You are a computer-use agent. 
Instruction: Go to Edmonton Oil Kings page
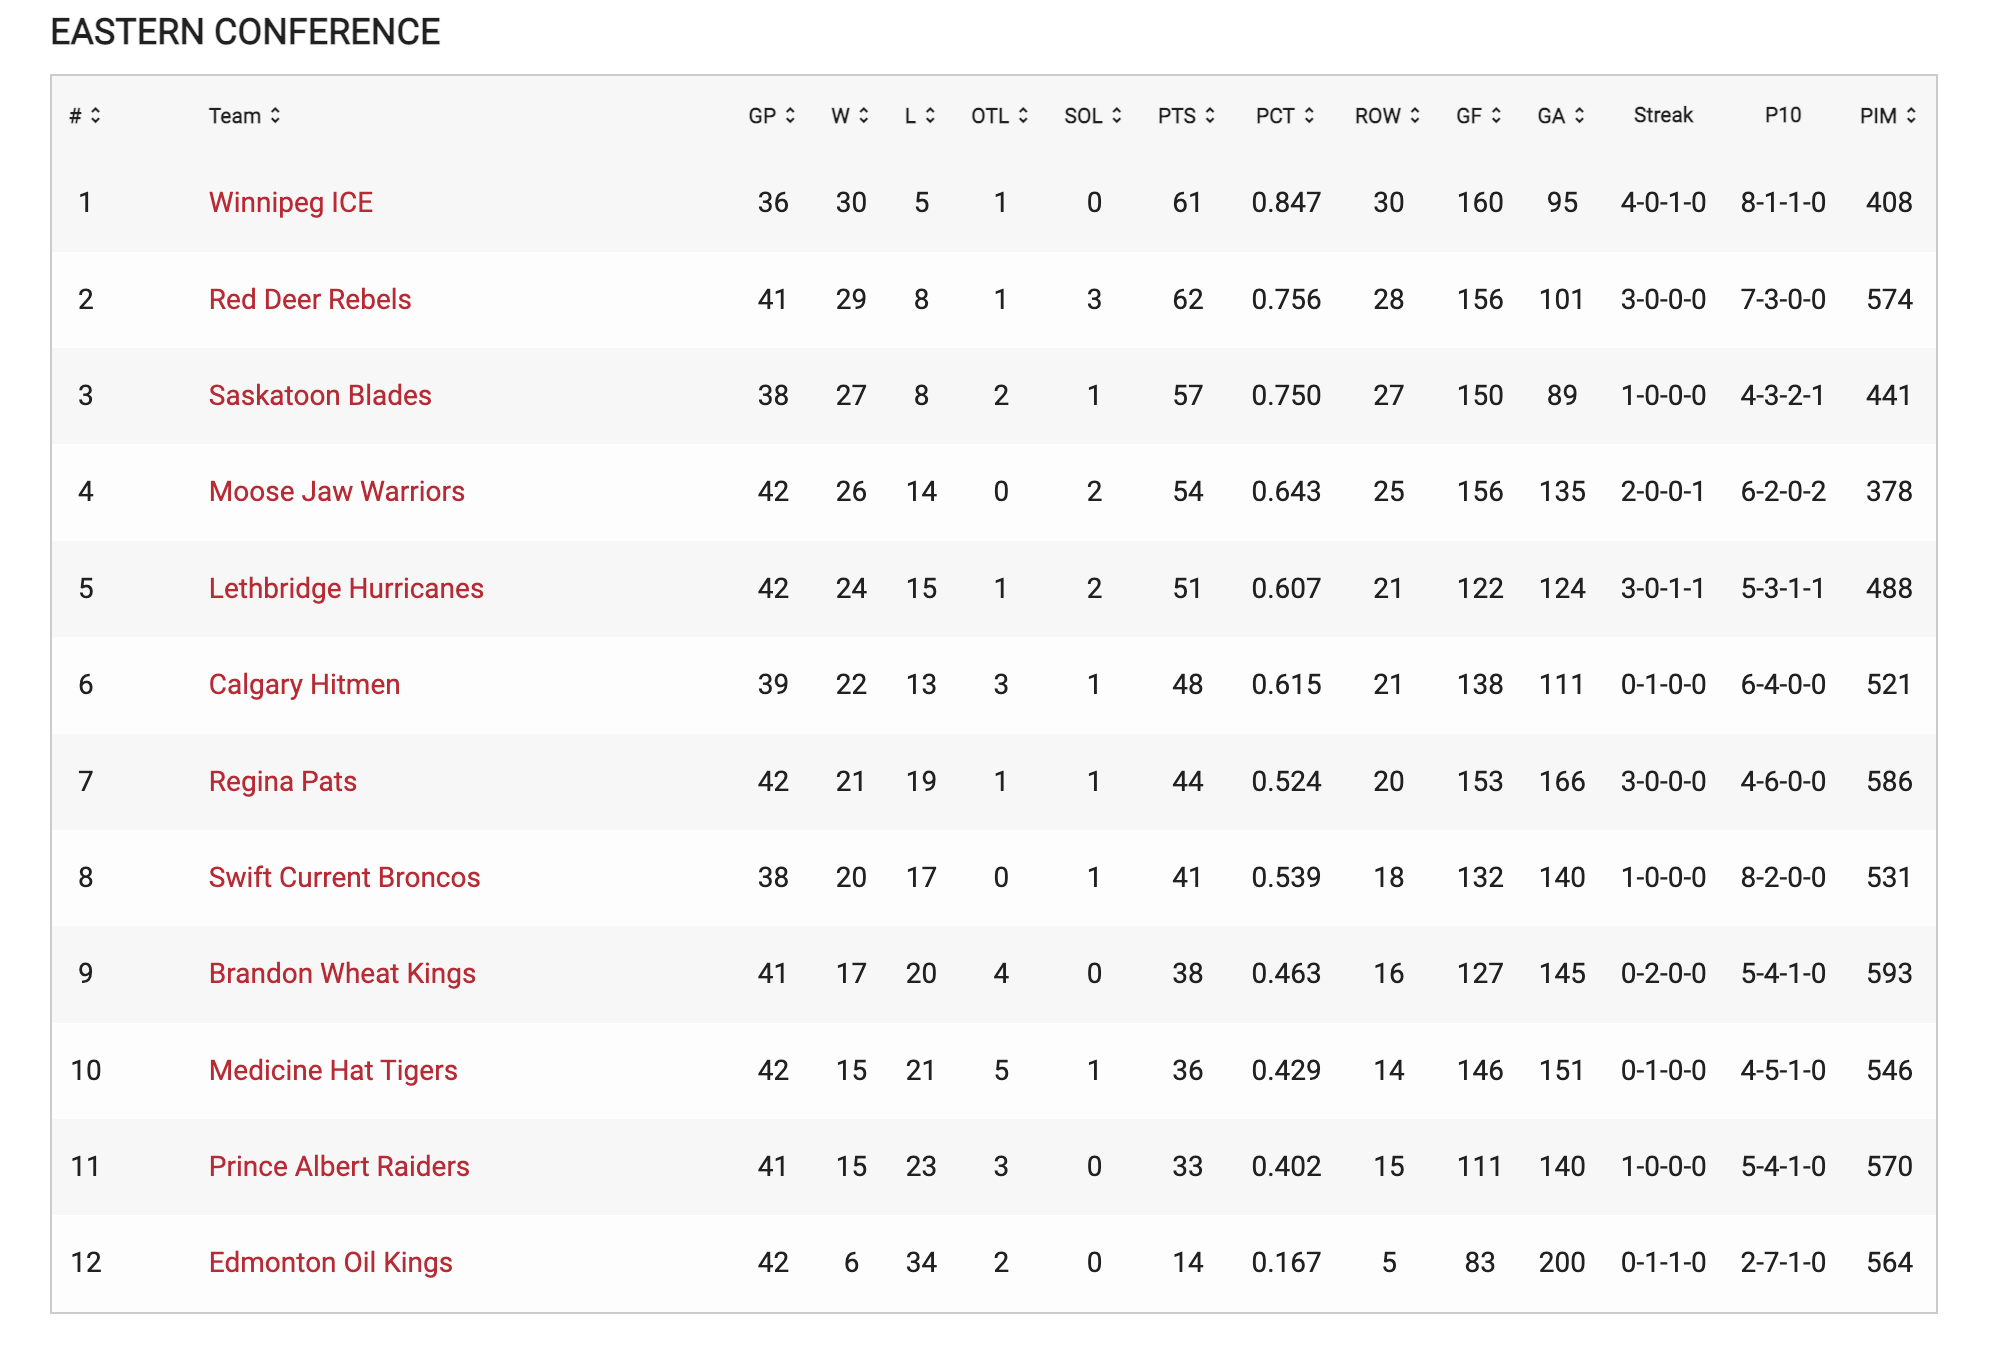pos(330,1263)
